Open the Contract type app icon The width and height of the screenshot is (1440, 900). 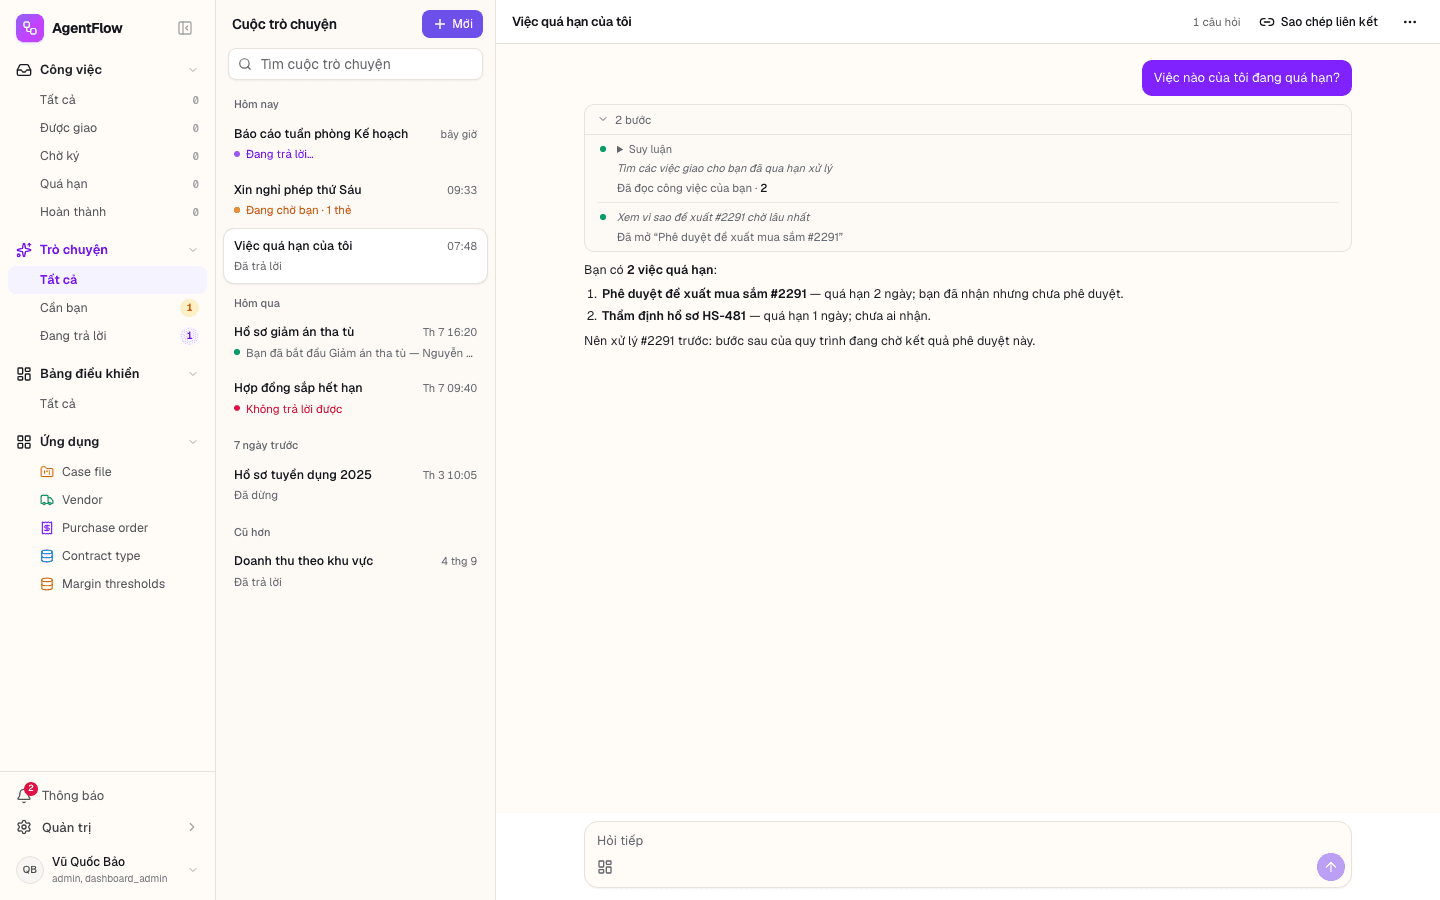(x=47, y=556)
